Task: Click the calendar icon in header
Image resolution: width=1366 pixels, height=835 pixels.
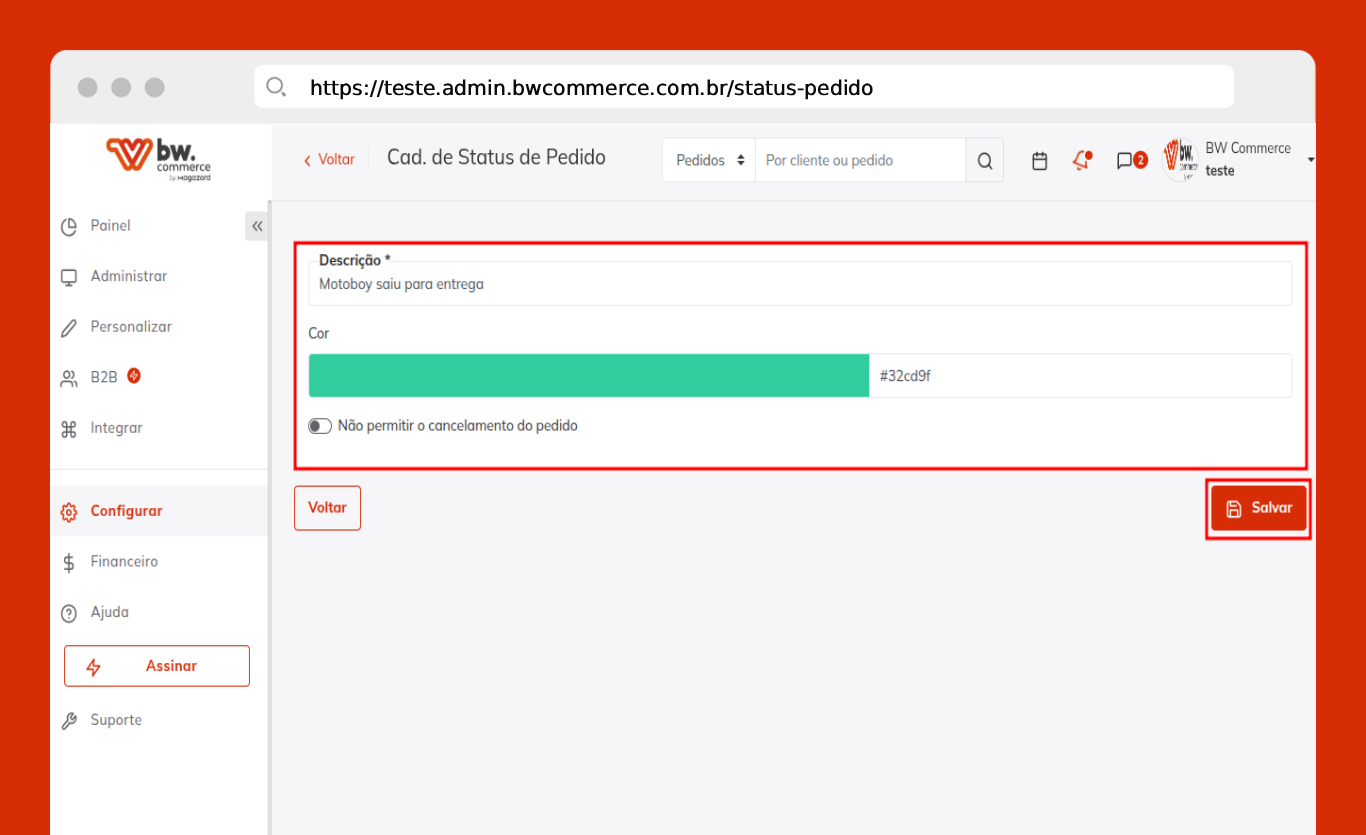Action: 1039,161
